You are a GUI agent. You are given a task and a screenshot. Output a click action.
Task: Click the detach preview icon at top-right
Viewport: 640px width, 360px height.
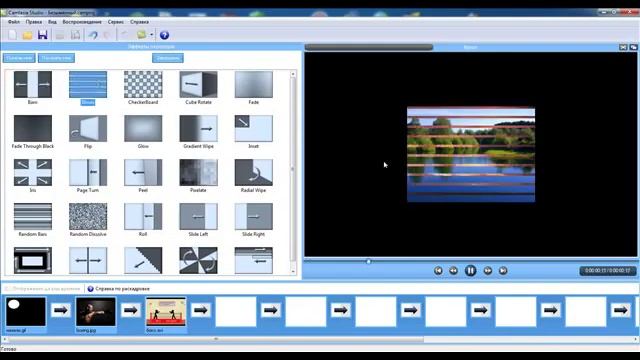[x=633, y=47]
